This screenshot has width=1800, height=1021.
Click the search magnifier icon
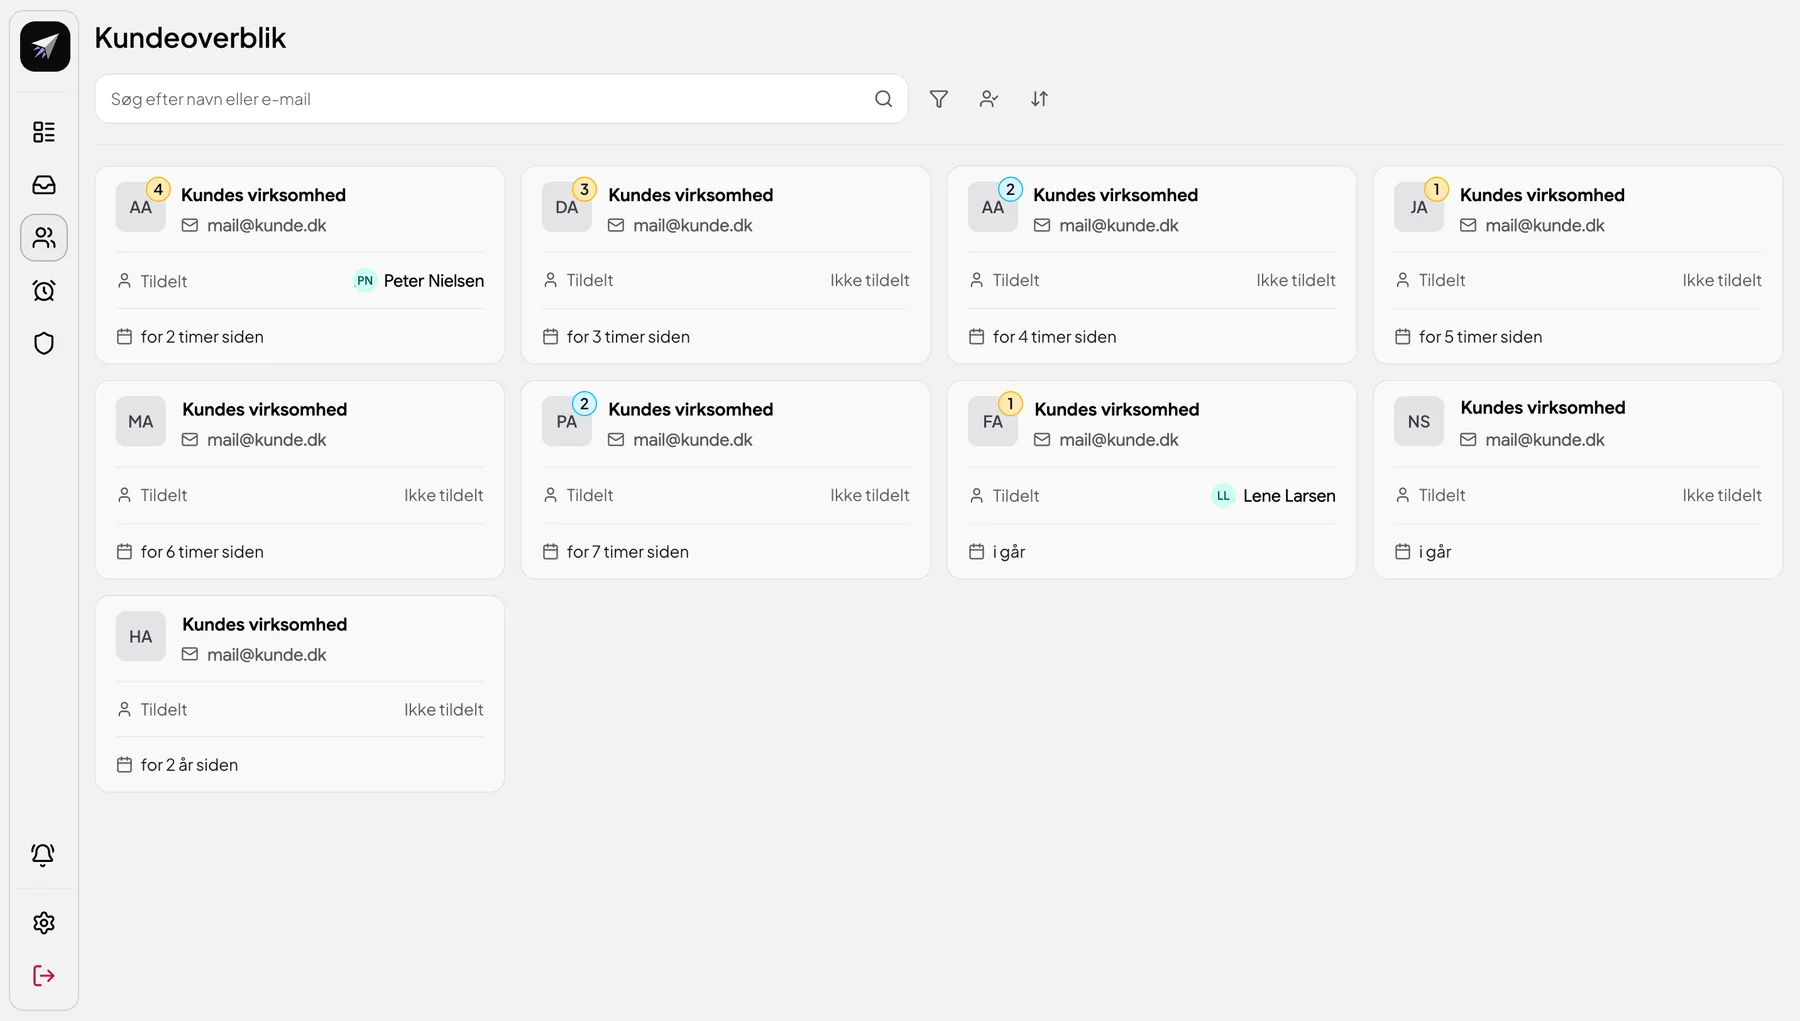[883, 99]
